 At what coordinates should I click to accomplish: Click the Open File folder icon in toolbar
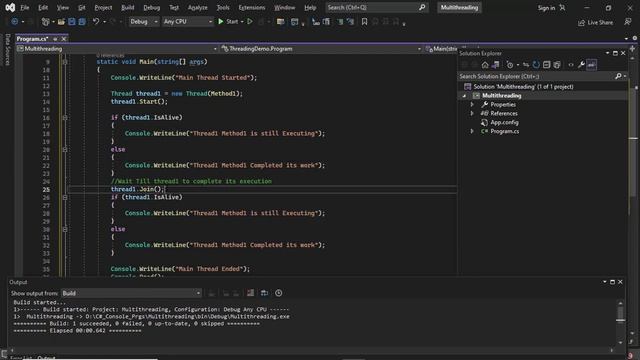tap(61, 22)
